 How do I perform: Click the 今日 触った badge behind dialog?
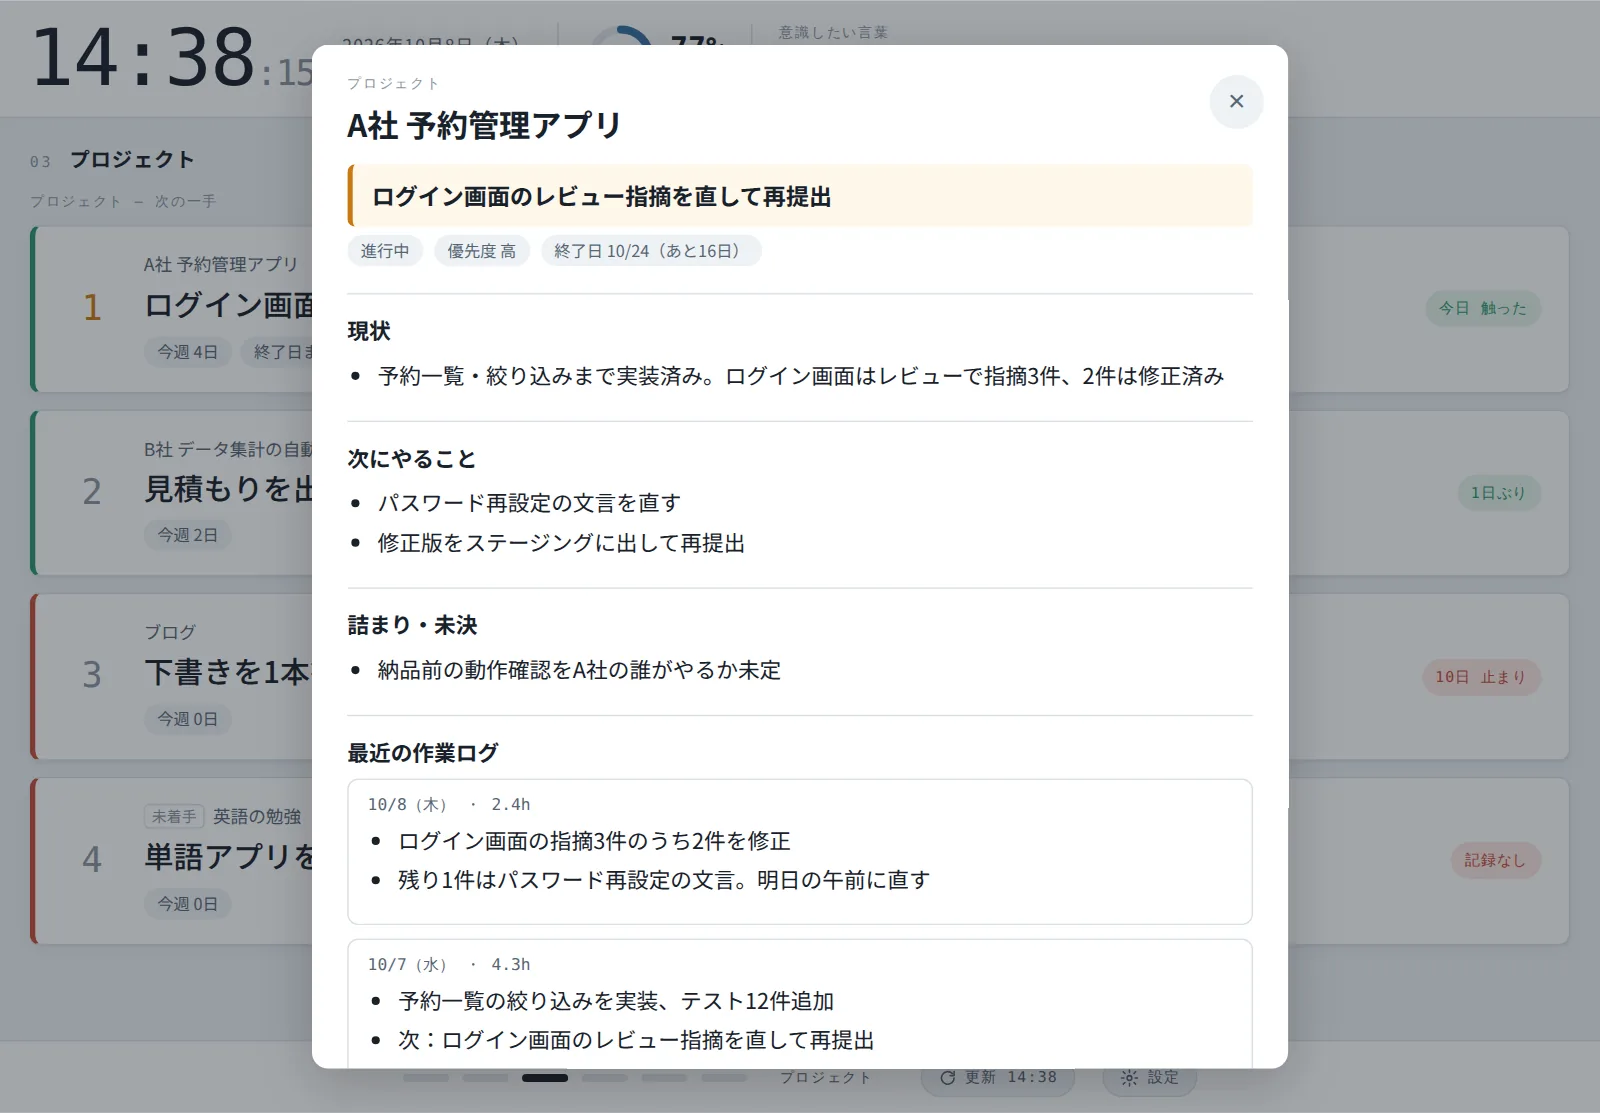pos(1483,308)
